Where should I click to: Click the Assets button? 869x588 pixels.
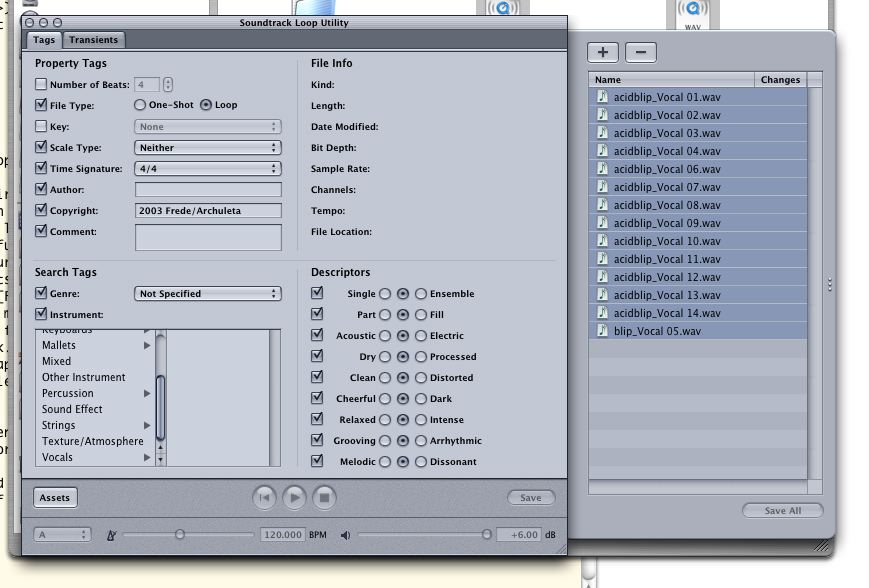55,498
